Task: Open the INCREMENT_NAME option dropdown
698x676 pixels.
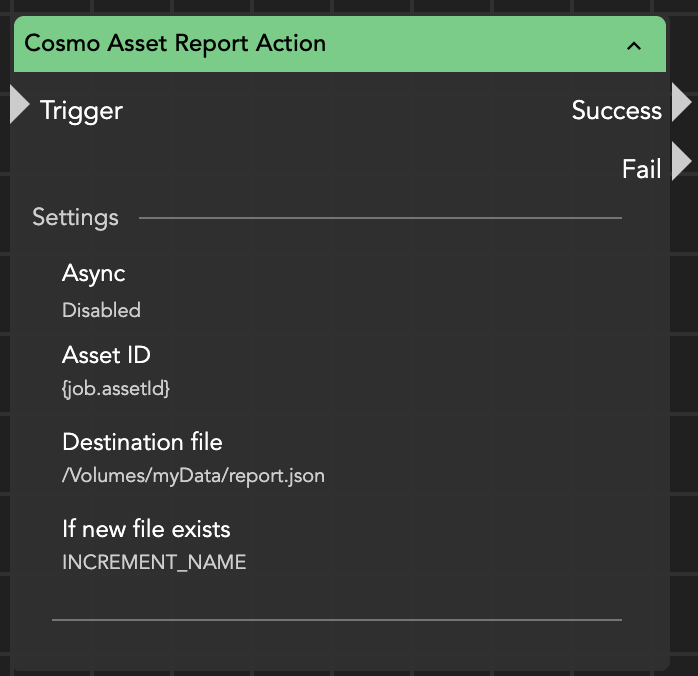Action: coord(154,562)
